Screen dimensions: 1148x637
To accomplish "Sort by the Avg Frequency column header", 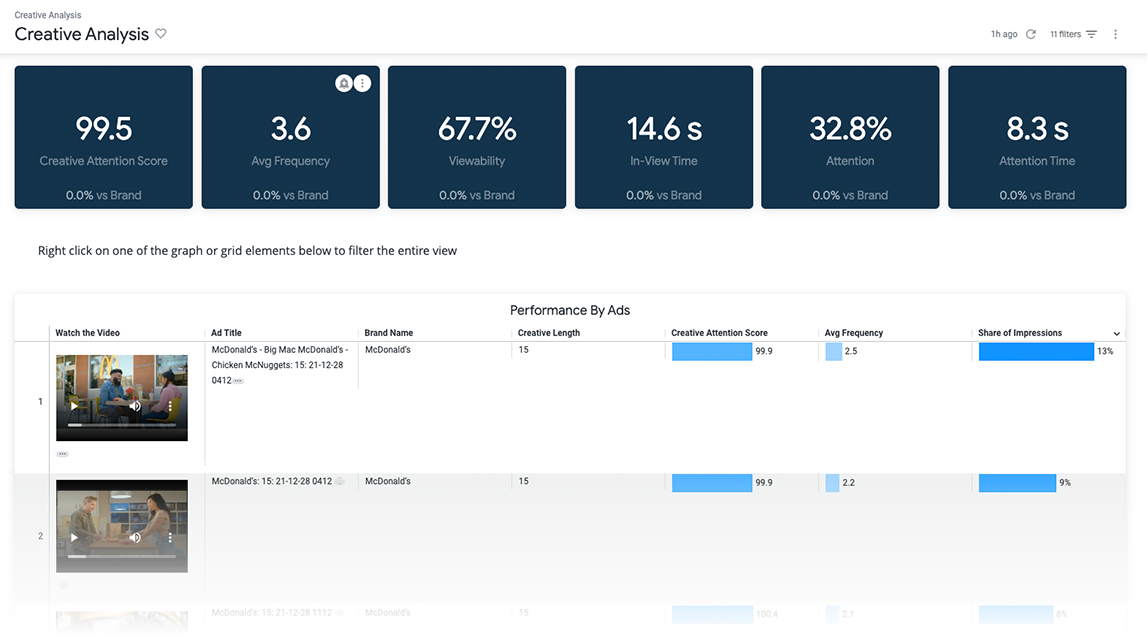I will [854, 332].
